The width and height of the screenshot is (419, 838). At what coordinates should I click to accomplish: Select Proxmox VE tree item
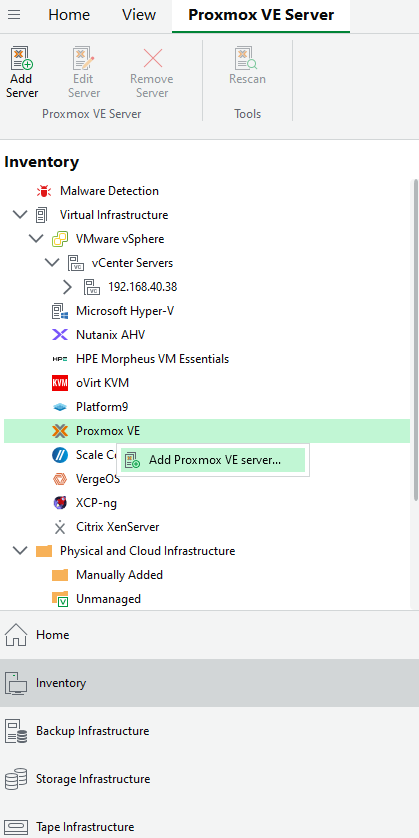[x=207, y=431]
